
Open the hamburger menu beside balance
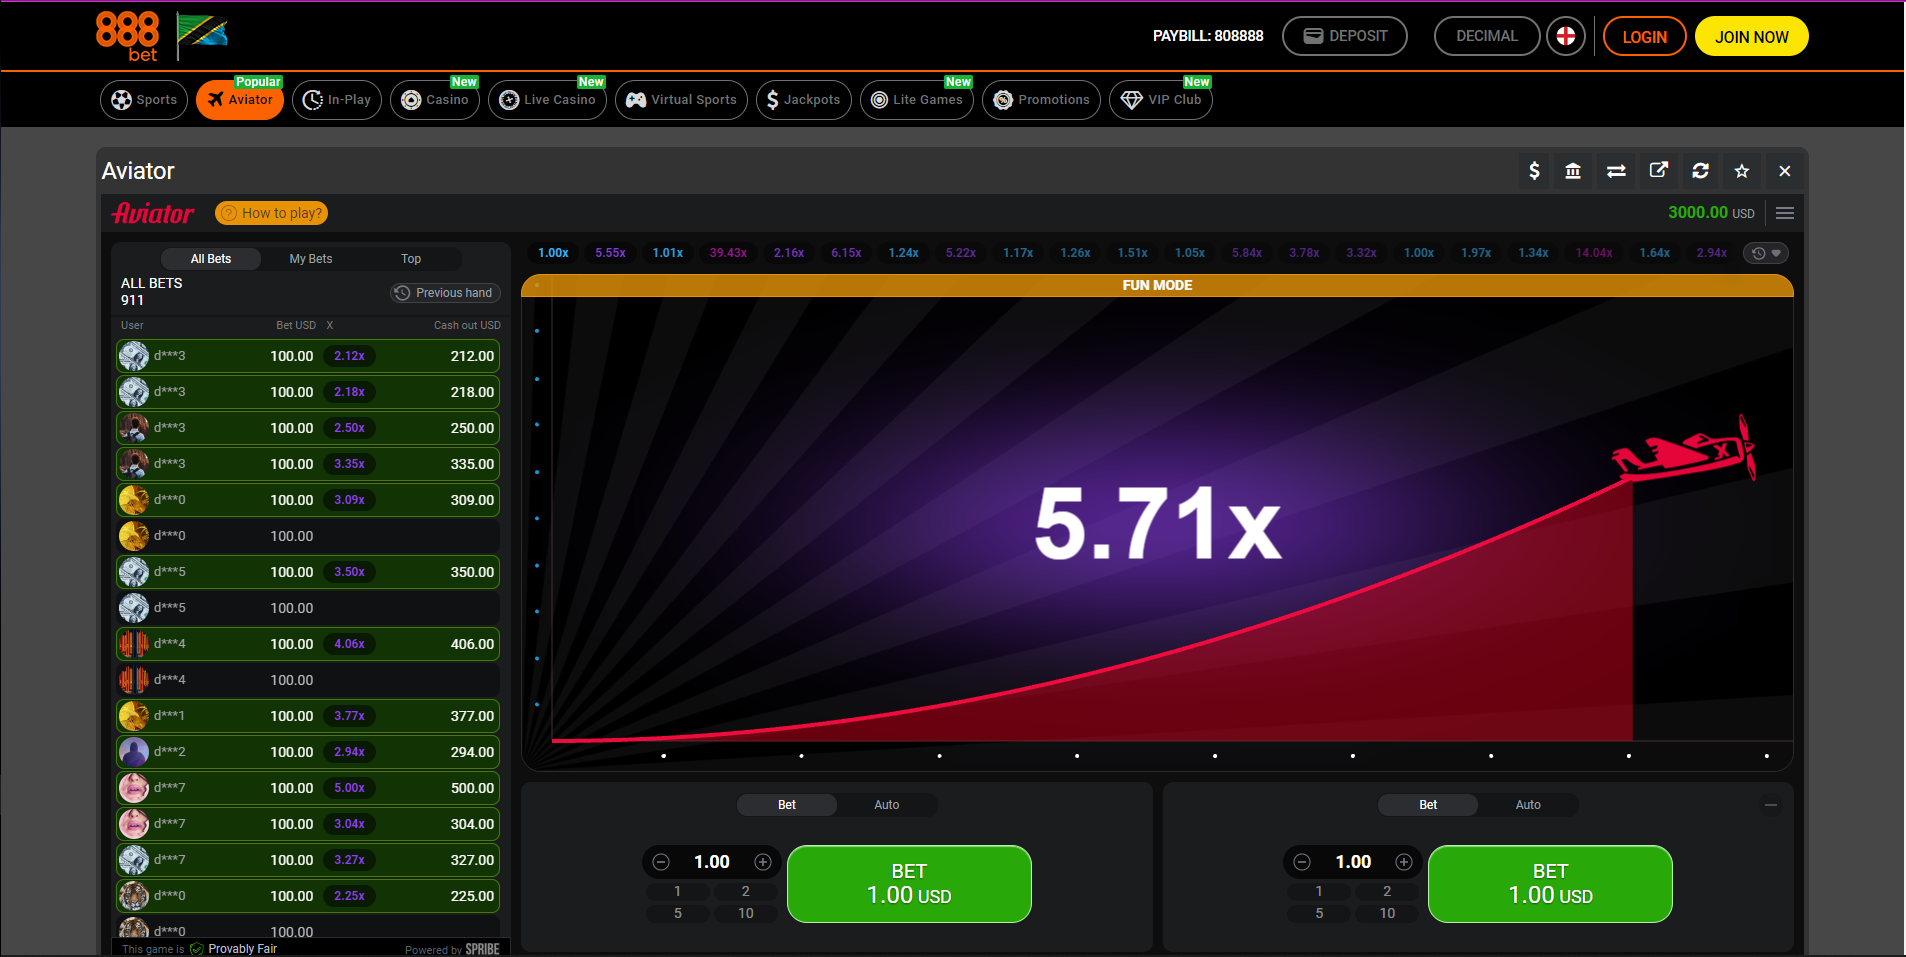click(1785, 213)
